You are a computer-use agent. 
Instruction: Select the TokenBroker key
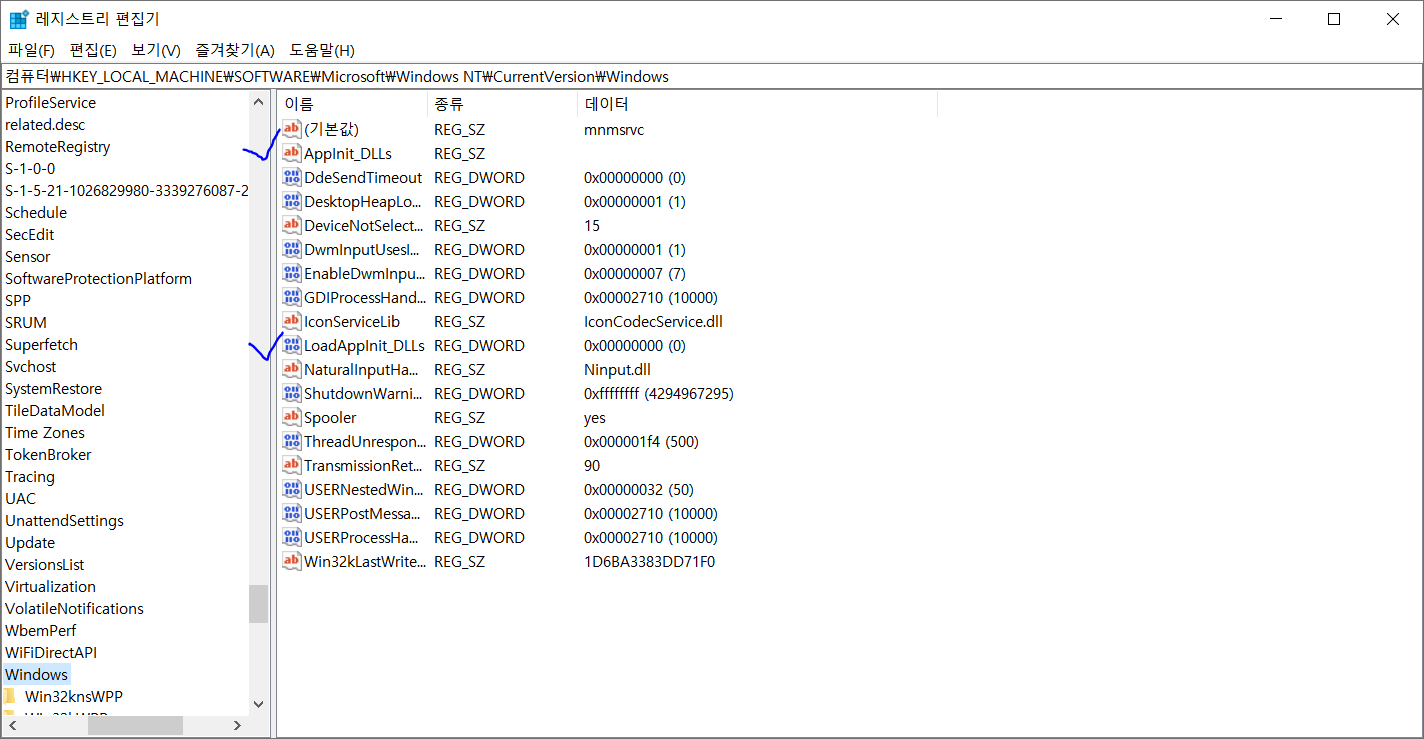(x=48, y=454)
